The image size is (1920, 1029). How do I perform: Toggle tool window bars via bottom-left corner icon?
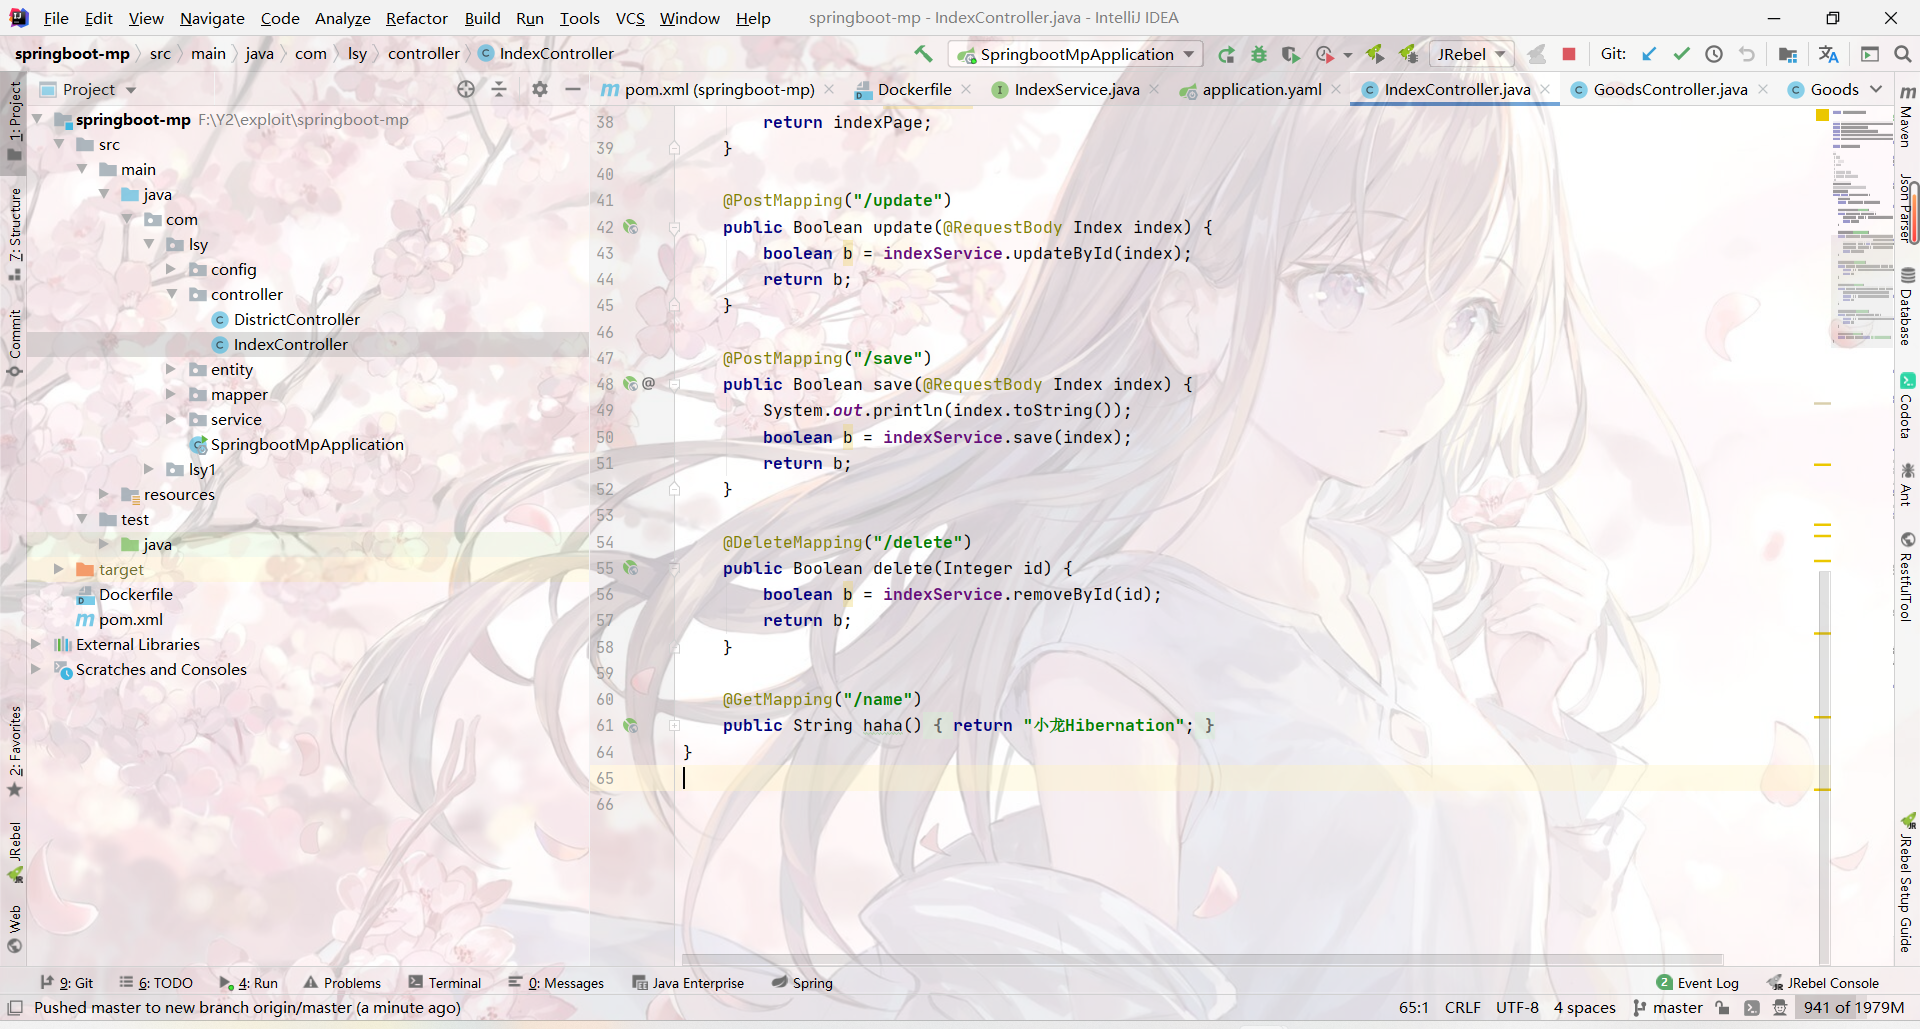(x=15, y=1008)
